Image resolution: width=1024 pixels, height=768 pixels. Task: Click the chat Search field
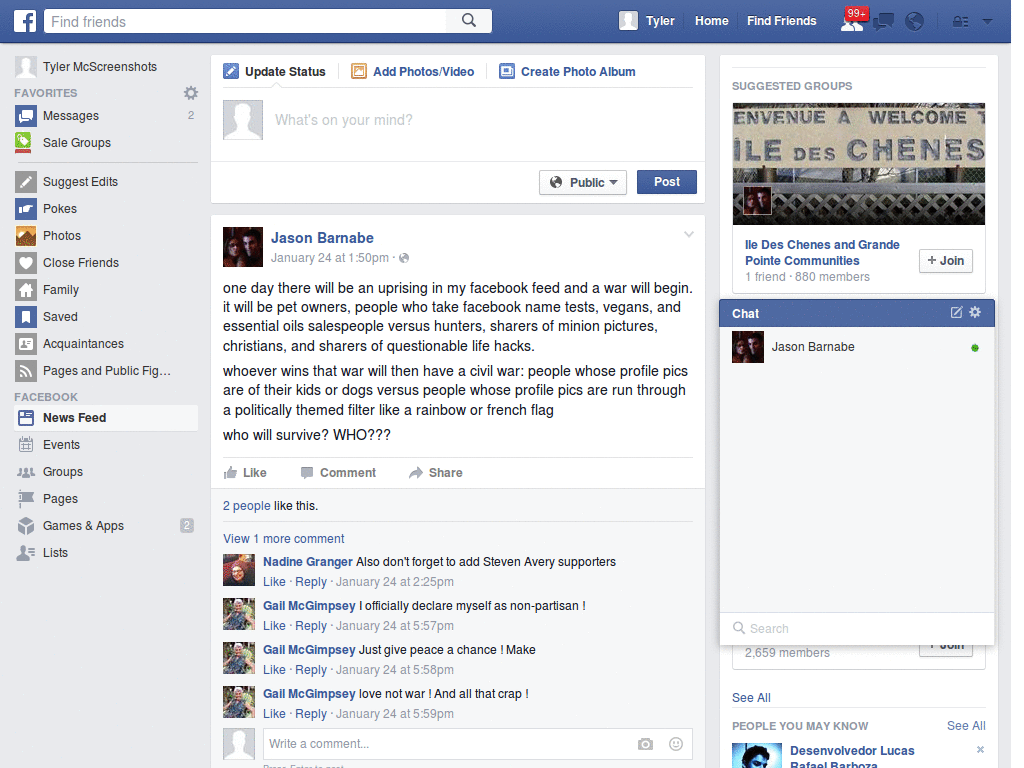coord(857,628)
